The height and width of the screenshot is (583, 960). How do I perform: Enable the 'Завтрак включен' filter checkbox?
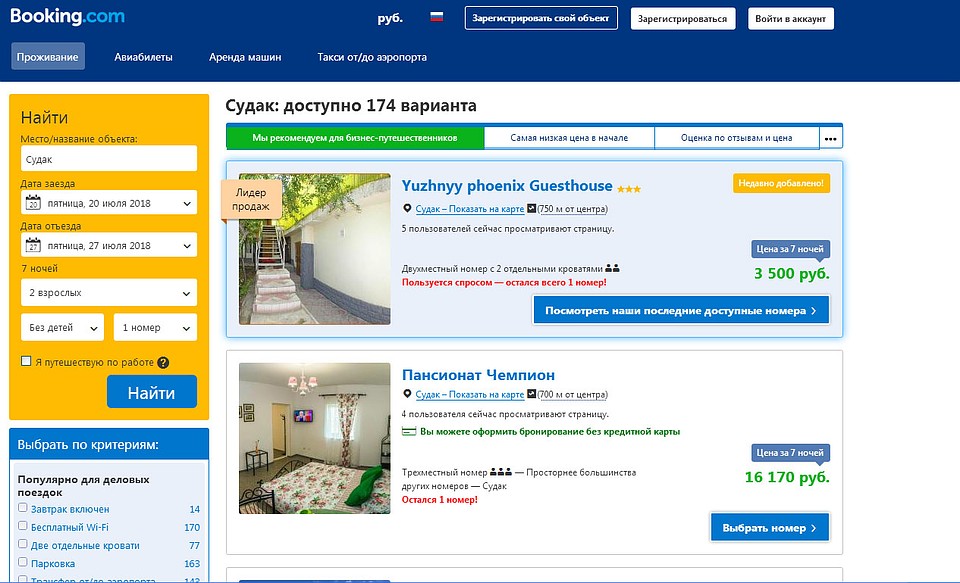point(23,508)
